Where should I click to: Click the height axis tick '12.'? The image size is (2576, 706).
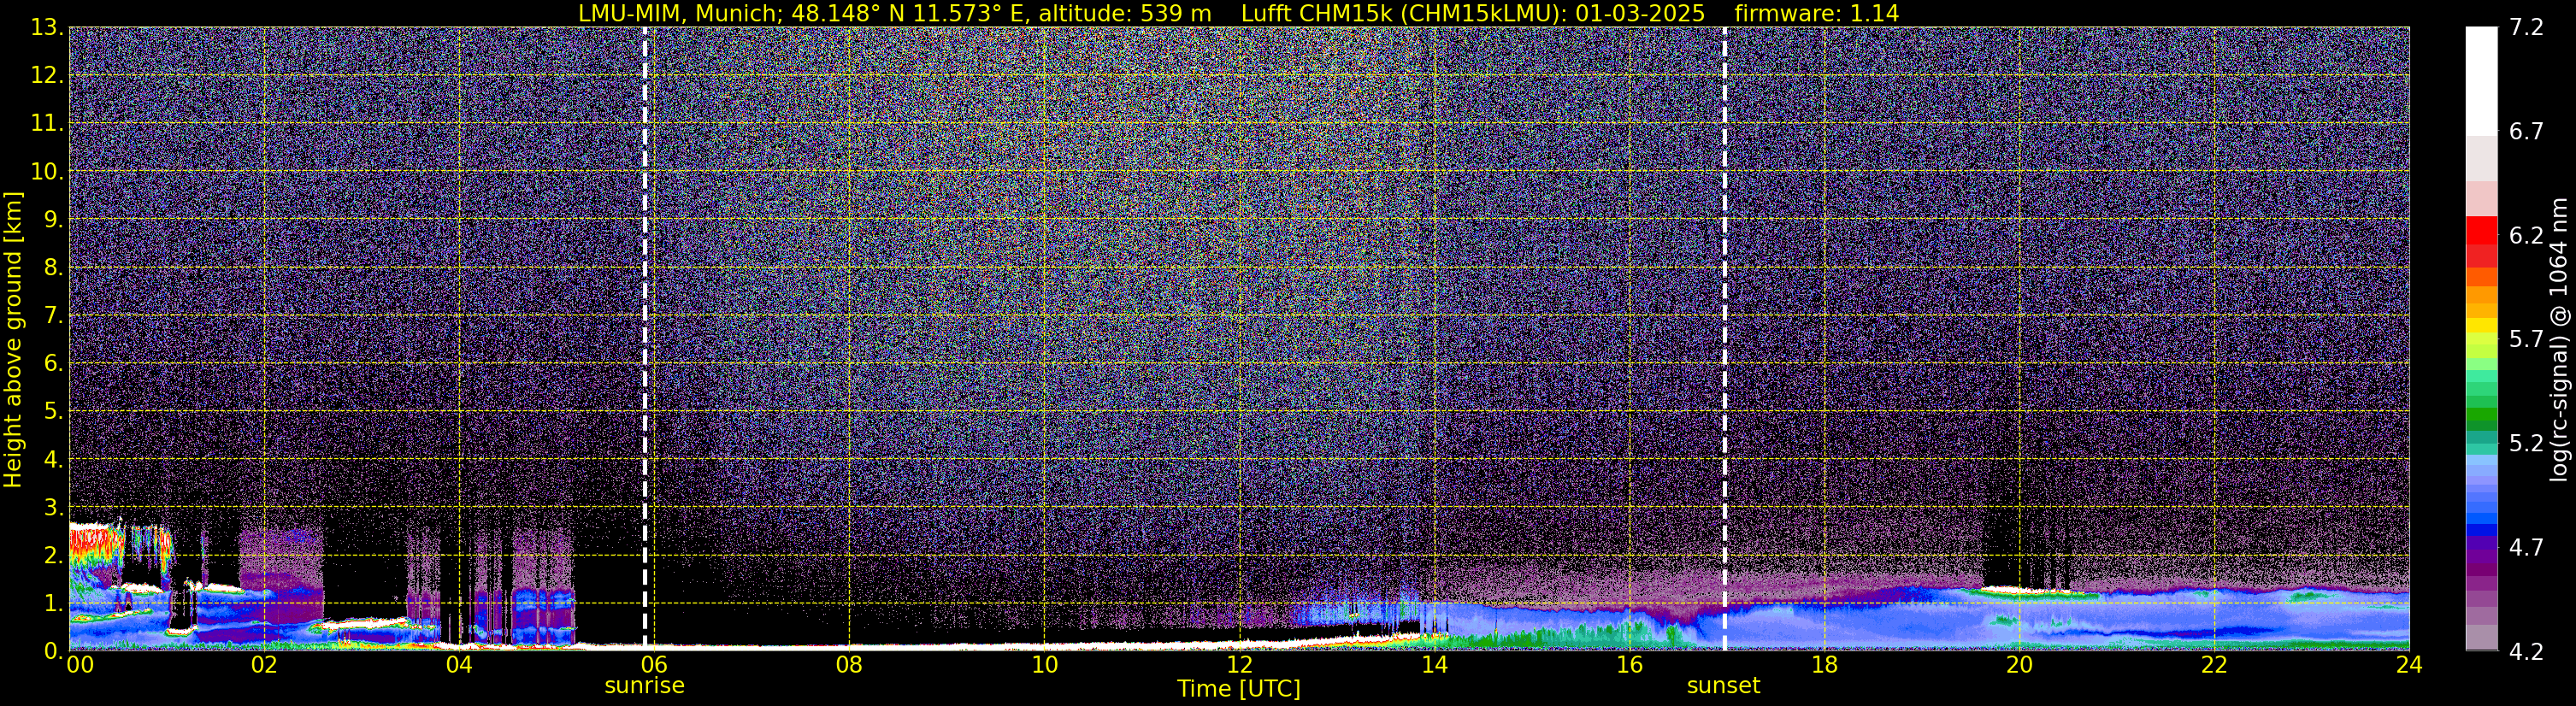[x=47, y=75]
